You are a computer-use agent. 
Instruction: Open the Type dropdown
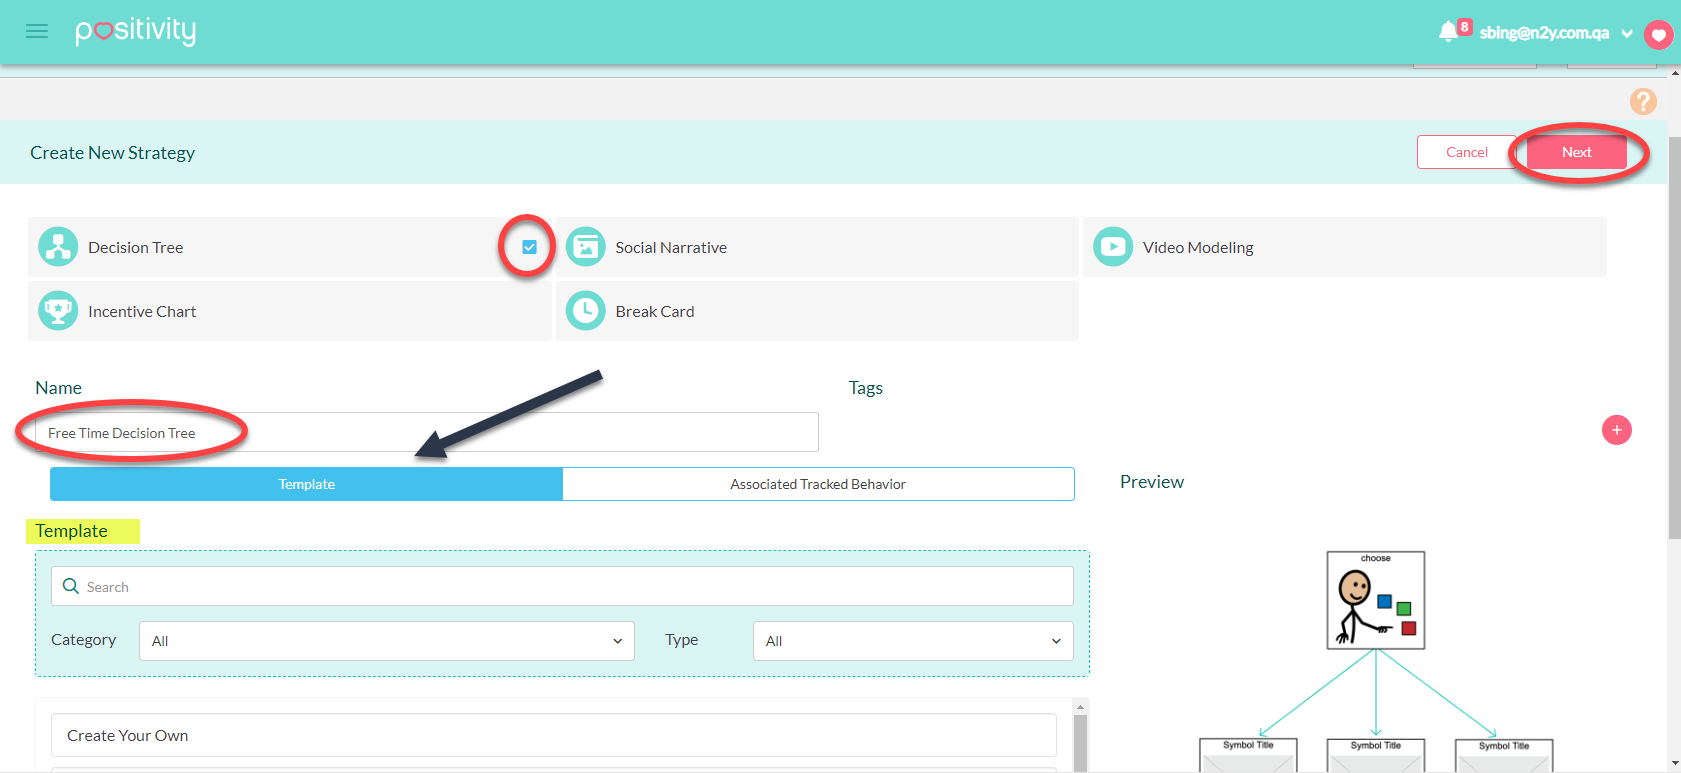[x=913, y=641]
